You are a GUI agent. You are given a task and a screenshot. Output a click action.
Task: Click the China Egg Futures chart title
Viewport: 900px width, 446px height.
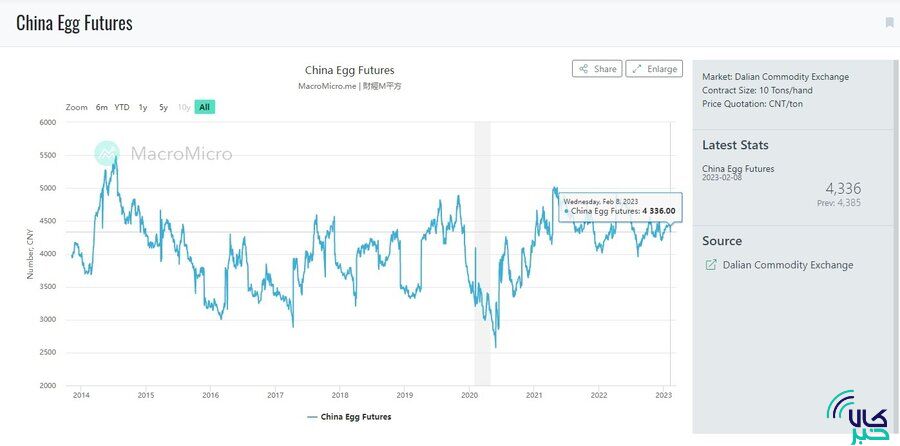[x=349, y=70]
